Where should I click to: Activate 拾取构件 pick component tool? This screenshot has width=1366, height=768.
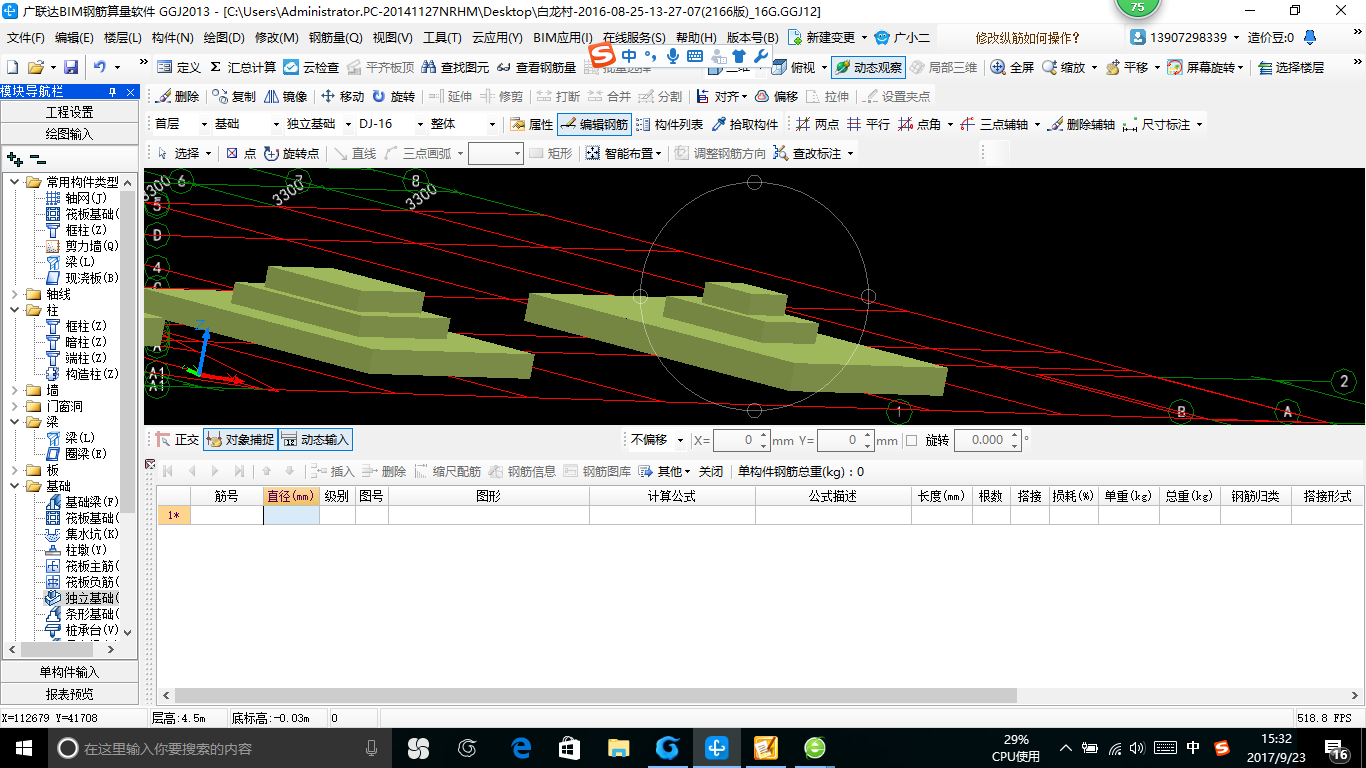pos(745,125)
